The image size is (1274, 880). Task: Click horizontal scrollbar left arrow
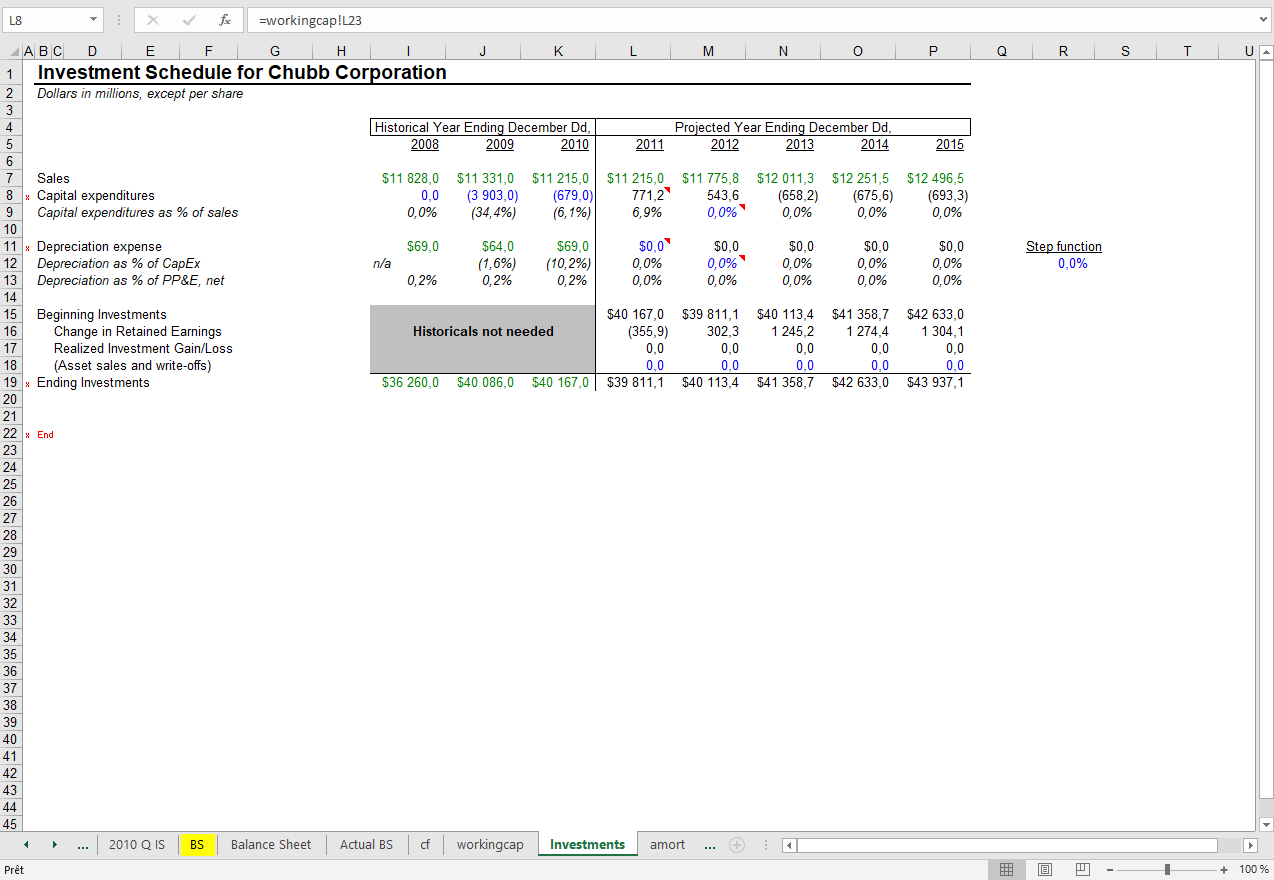tap(789, 845)
